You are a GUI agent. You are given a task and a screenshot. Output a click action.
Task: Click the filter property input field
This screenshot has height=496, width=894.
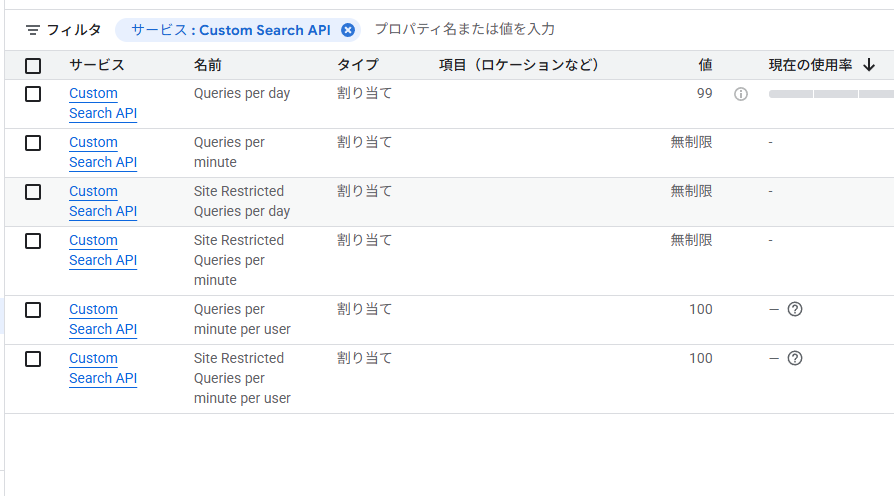(x=465, y=30)
